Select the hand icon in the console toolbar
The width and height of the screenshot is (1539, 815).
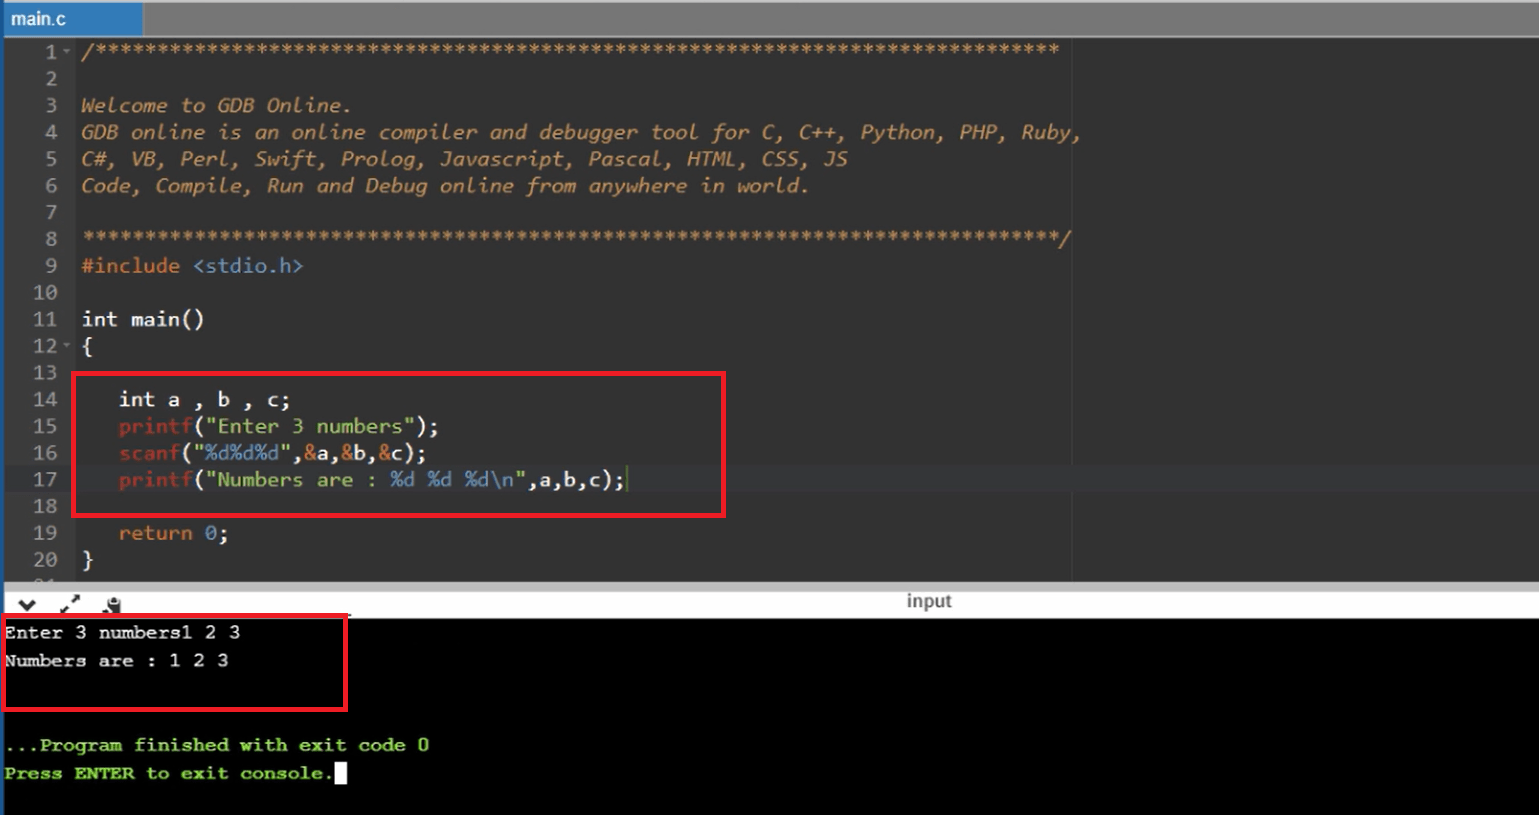[x=112, y=603]
